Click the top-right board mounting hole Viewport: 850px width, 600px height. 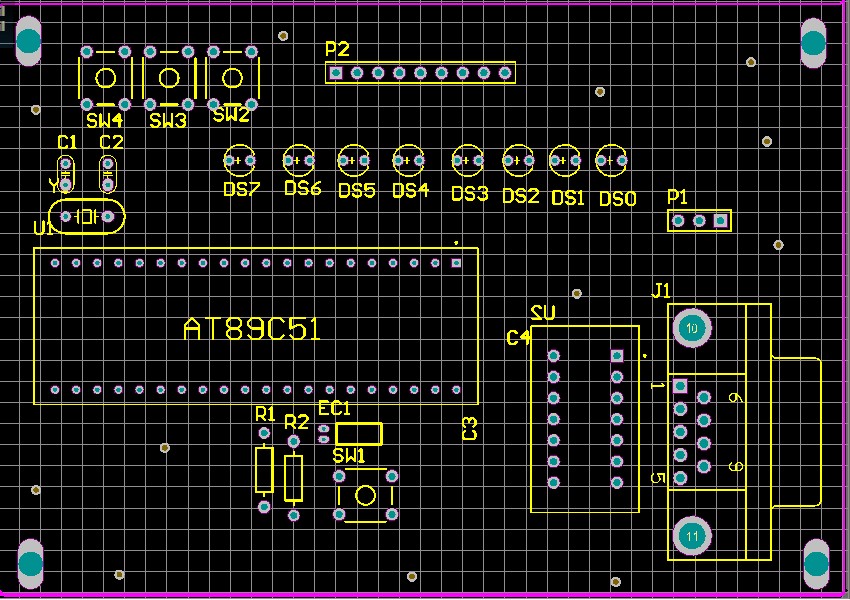click(813, 43)
